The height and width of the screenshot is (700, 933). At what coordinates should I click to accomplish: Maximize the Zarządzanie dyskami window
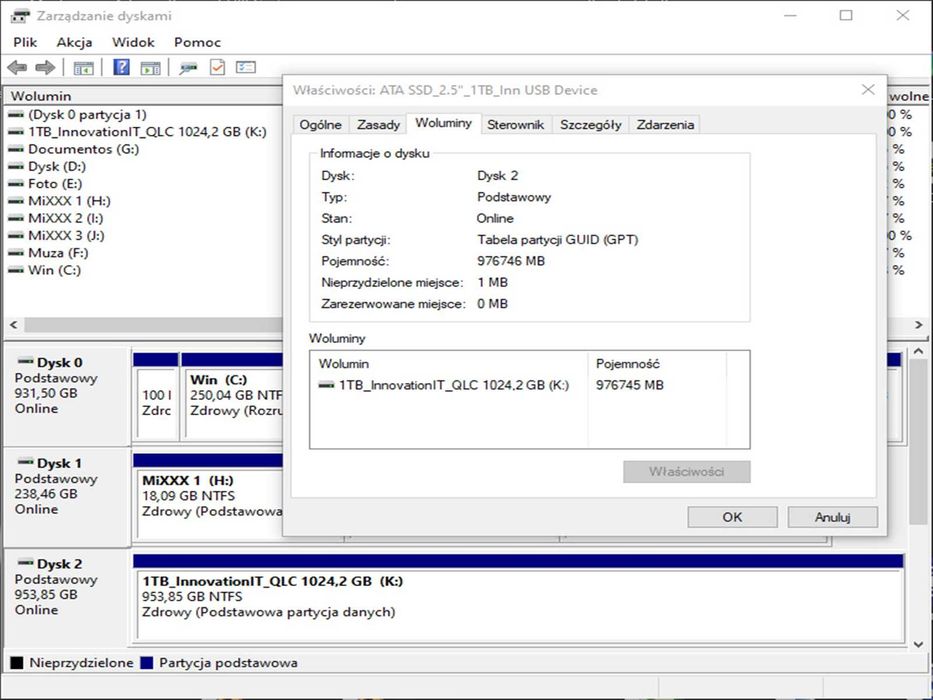pyautogui.click(x=846, y=16)
